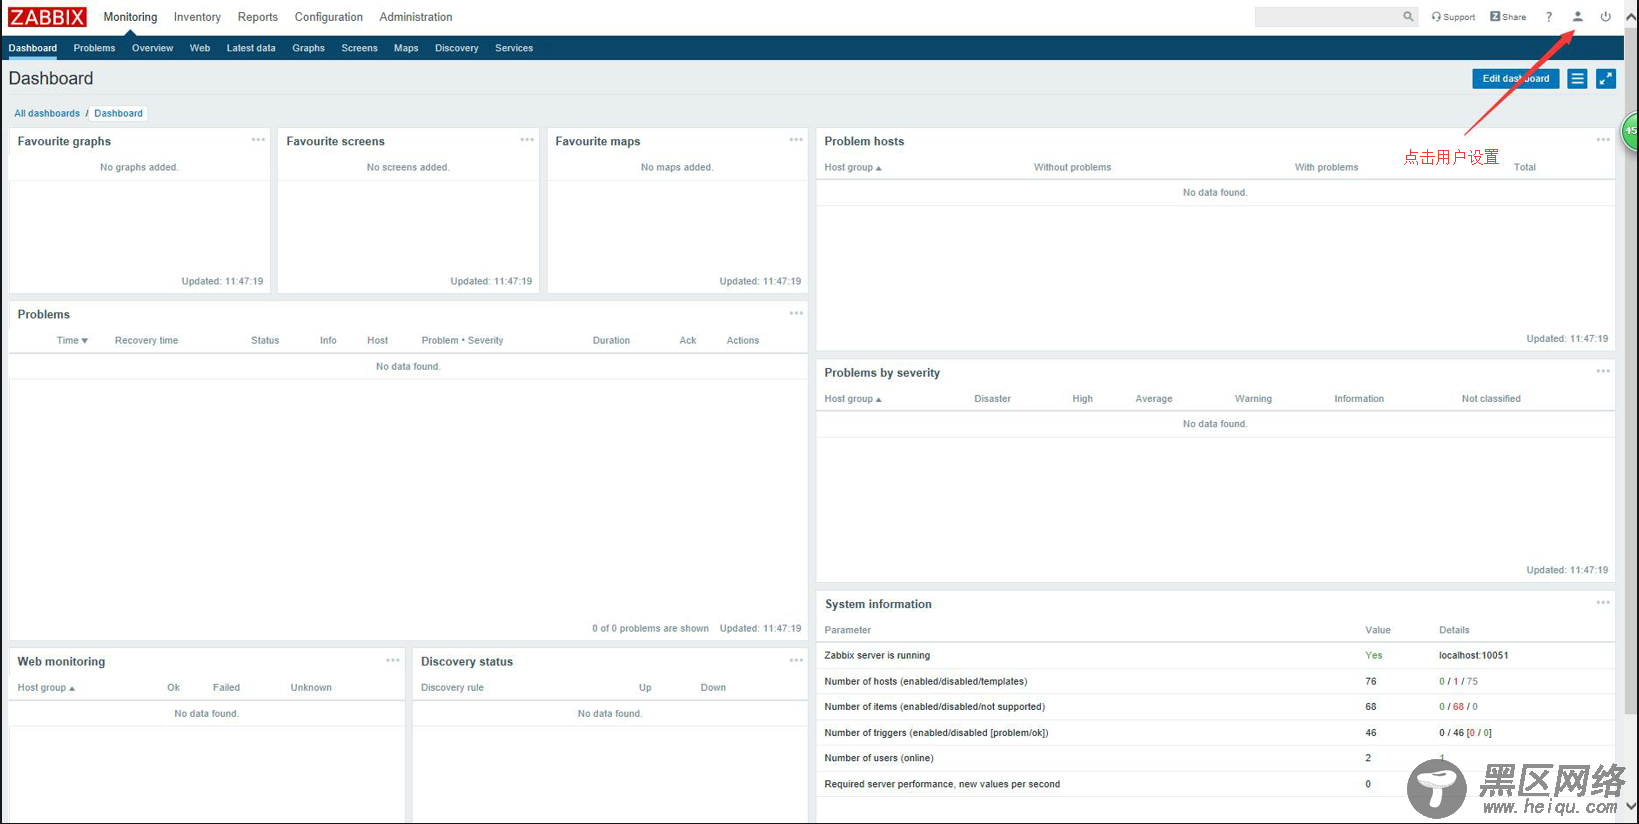The width and height of the screenshot is (1639, 824).
Task: Open the Reports menu
Action: [258, 17]
